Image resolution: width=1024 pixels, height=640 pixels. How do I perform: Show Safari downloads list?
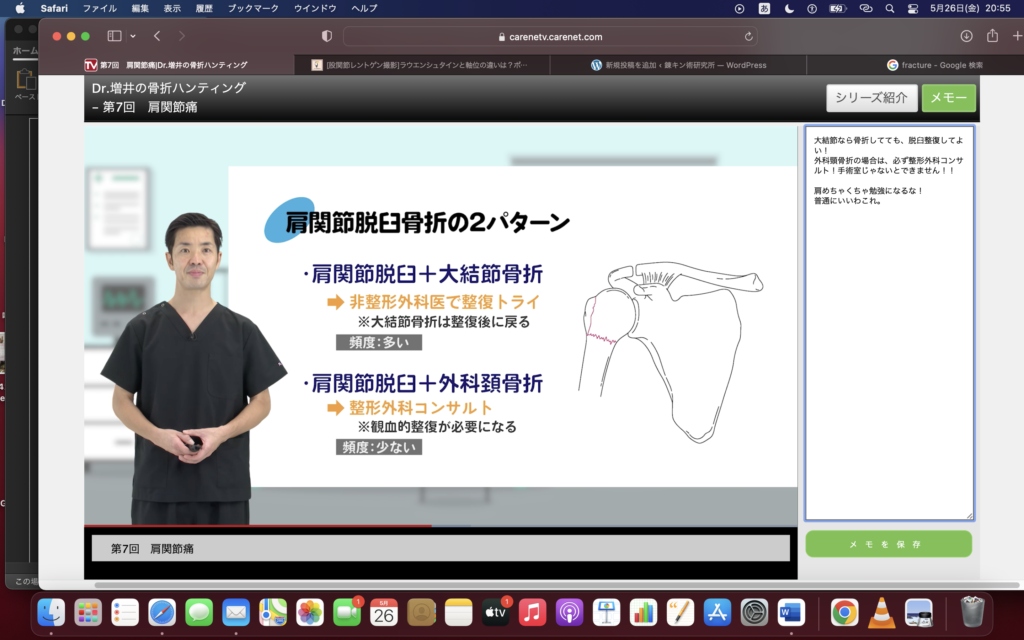pyautogui.click(x=966, y=36)
